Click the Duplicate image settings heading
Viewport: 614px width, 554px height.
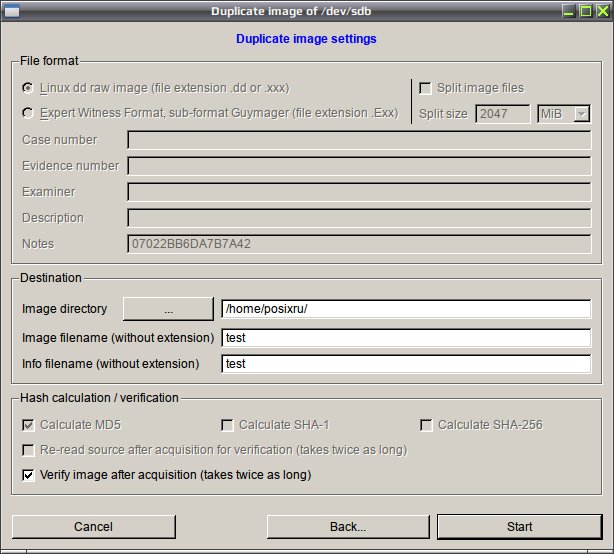pos(306,39)
